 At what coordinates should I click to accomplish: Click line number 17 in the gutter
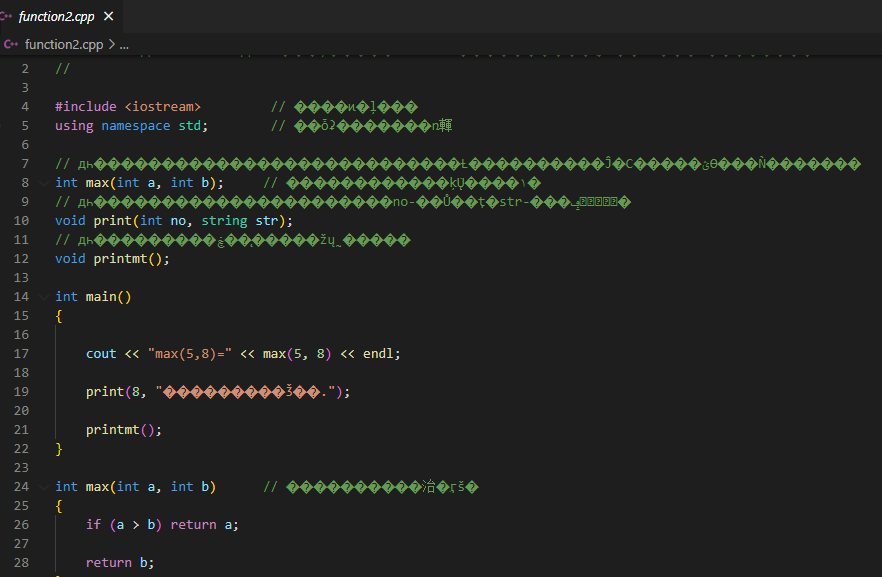click(x=21, y=354)
